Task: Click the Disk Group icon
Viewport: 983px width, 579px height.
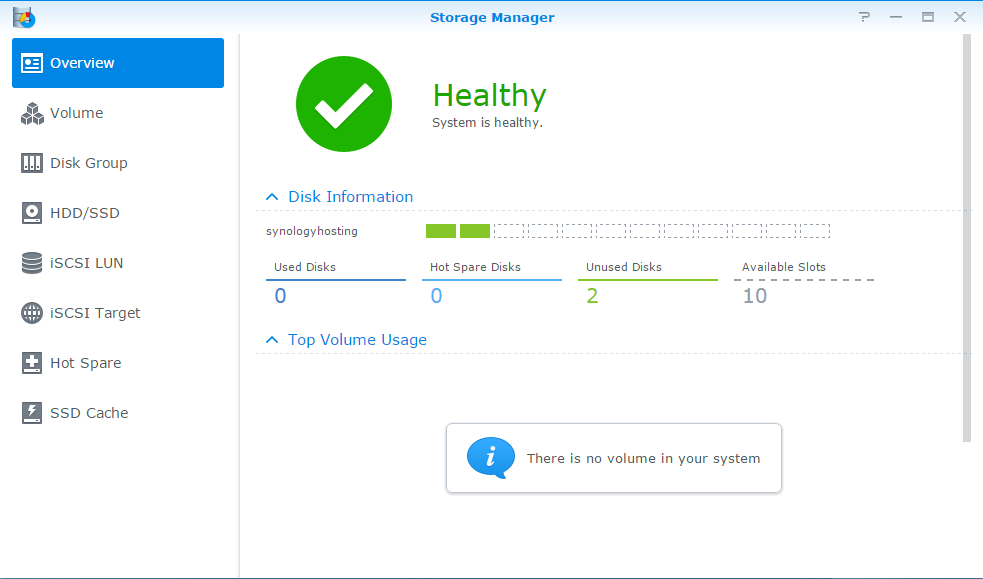Action: pos(31,163)
